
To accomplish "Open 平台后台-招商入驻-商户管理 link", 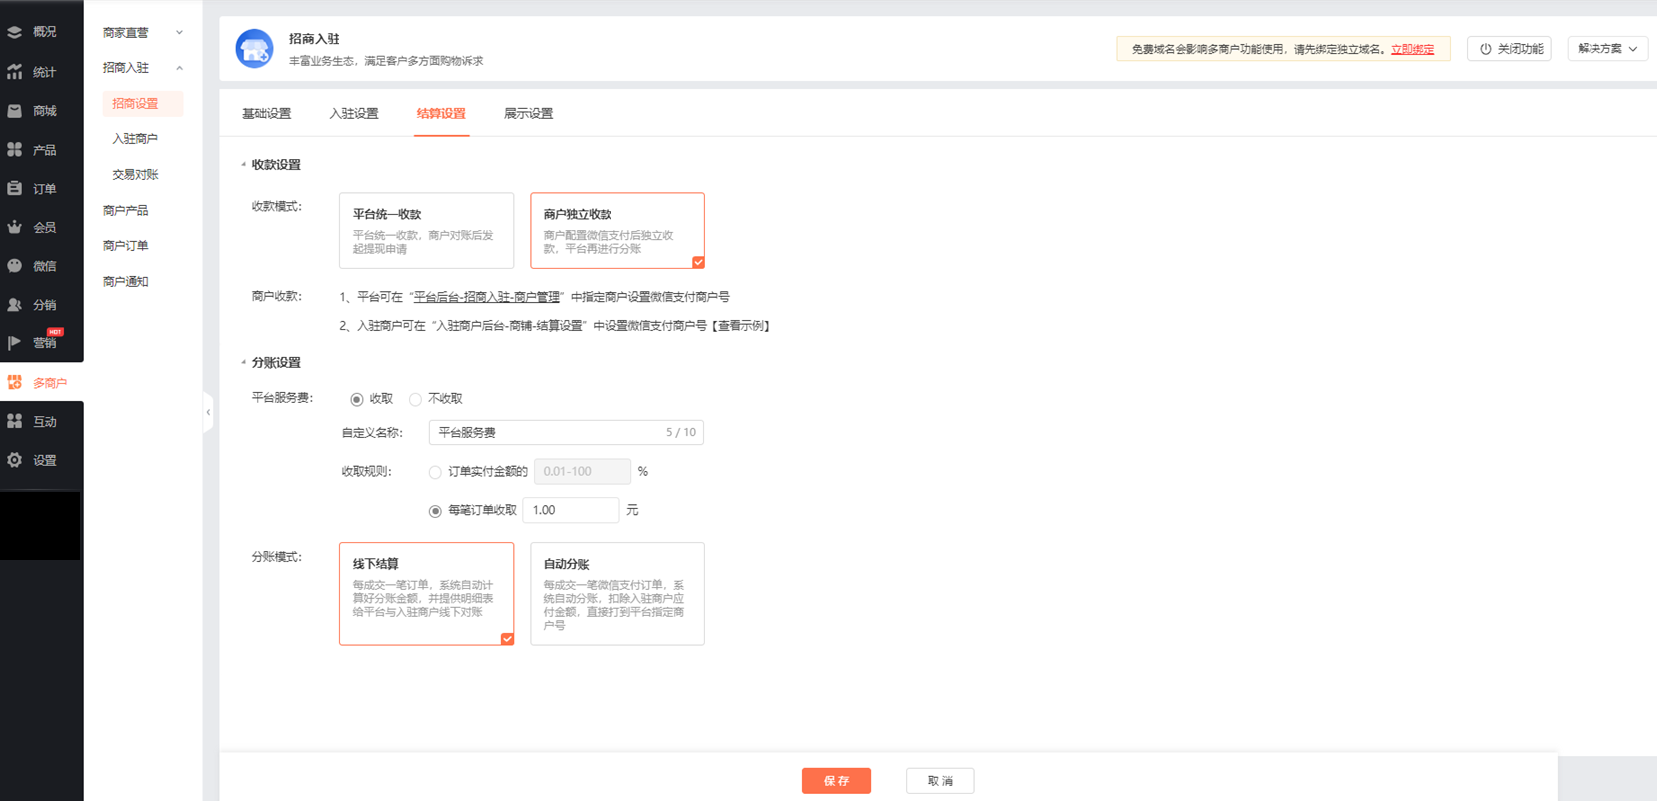I will pos(487,297).
